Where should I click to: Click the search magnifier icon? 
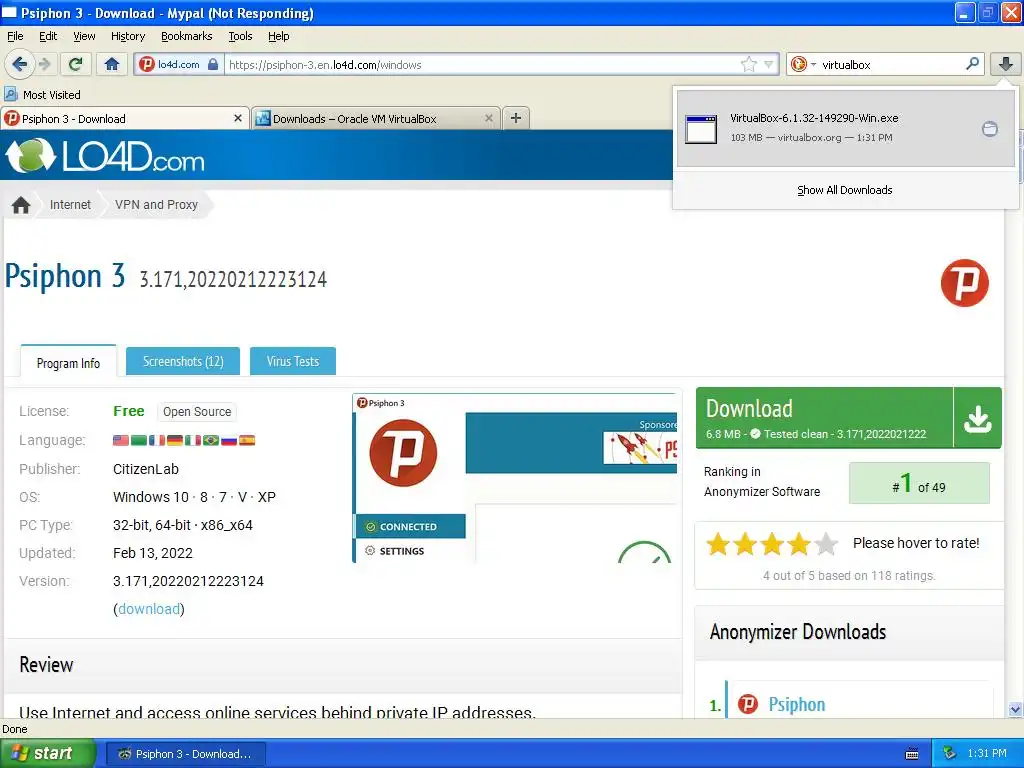coord(972,64)
